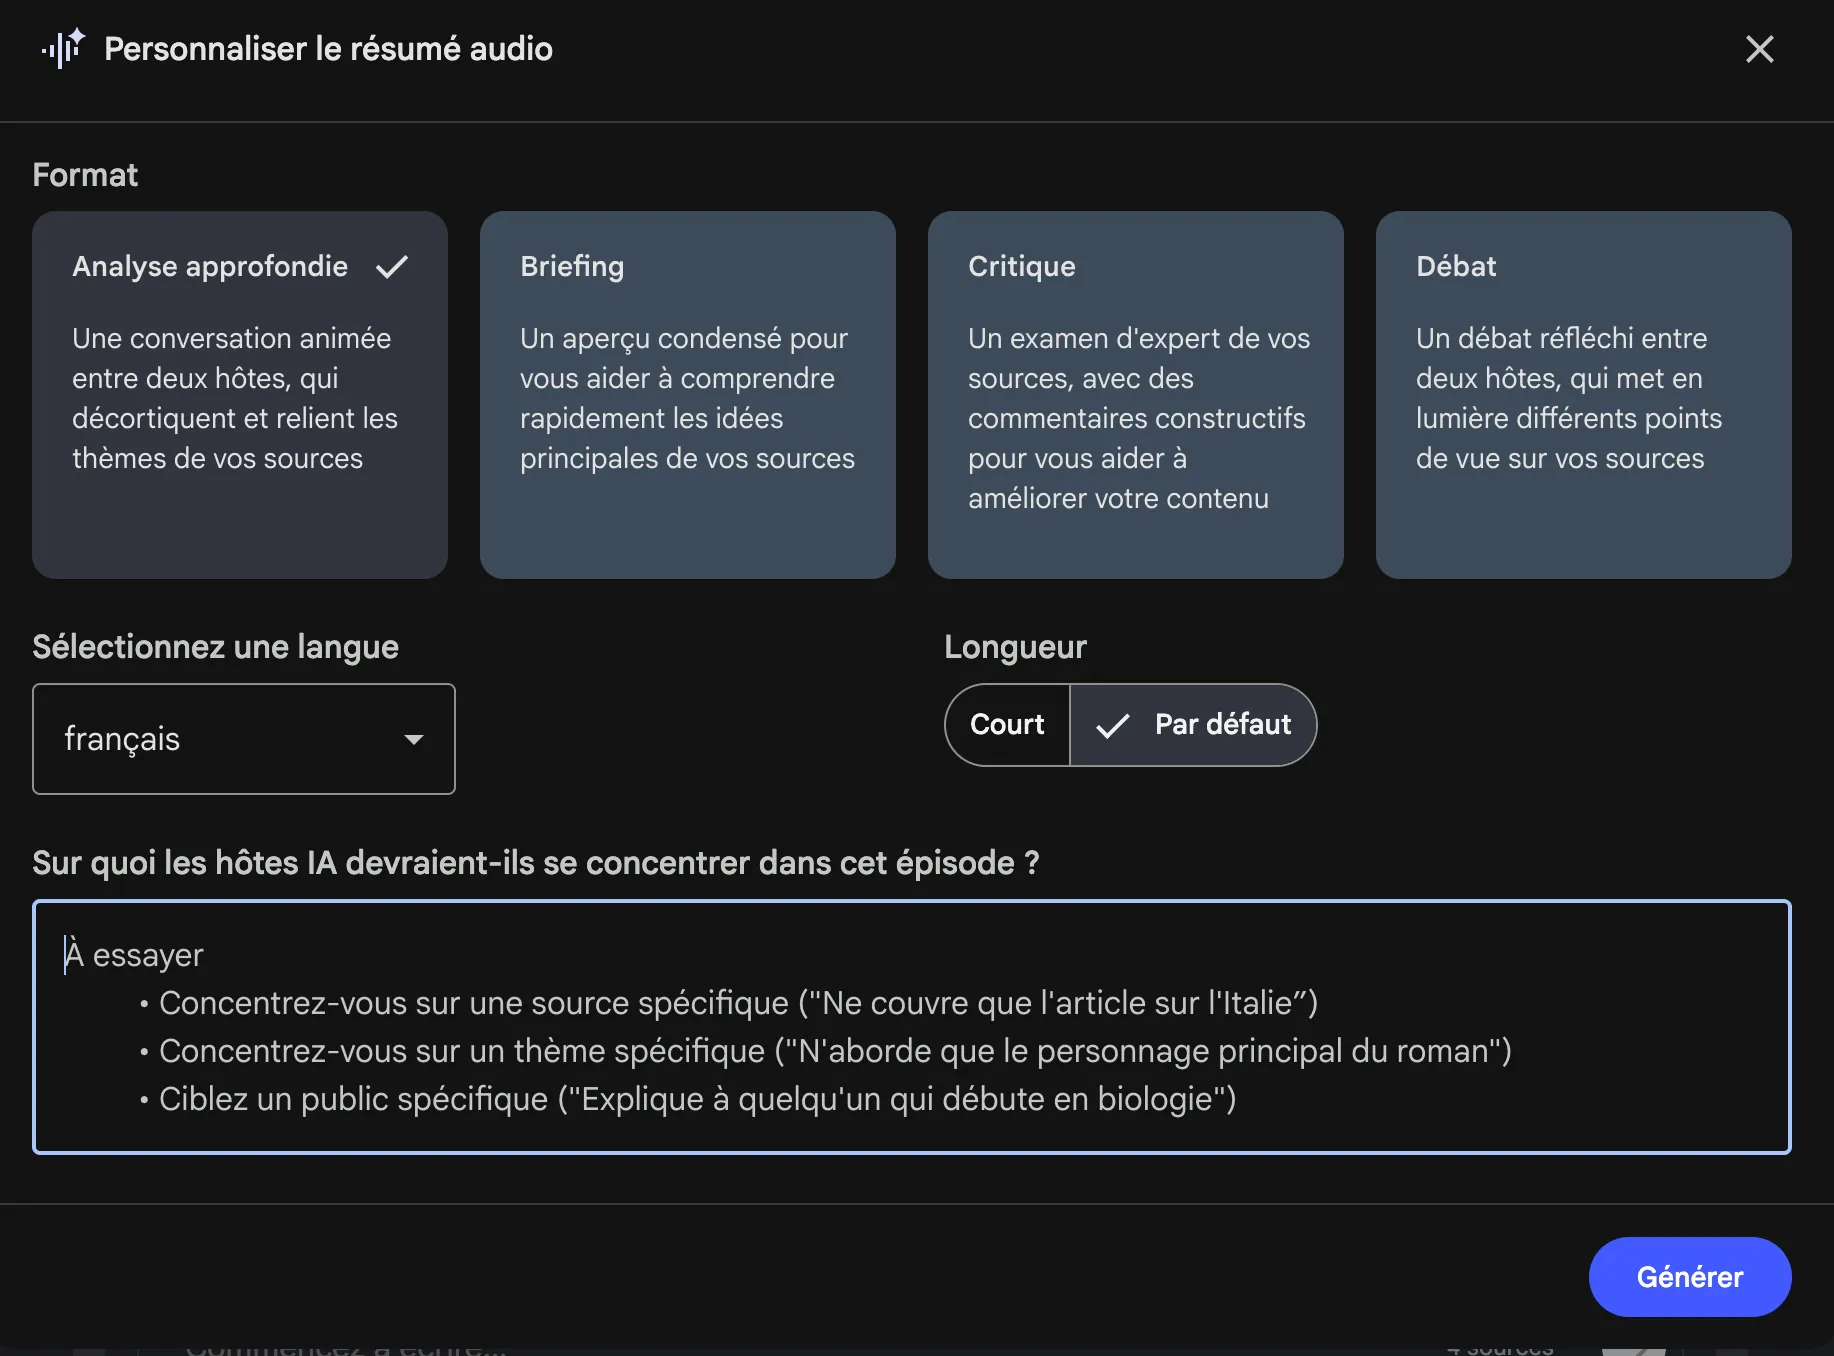Pick the Débat format card

(x=1583, y=394)
